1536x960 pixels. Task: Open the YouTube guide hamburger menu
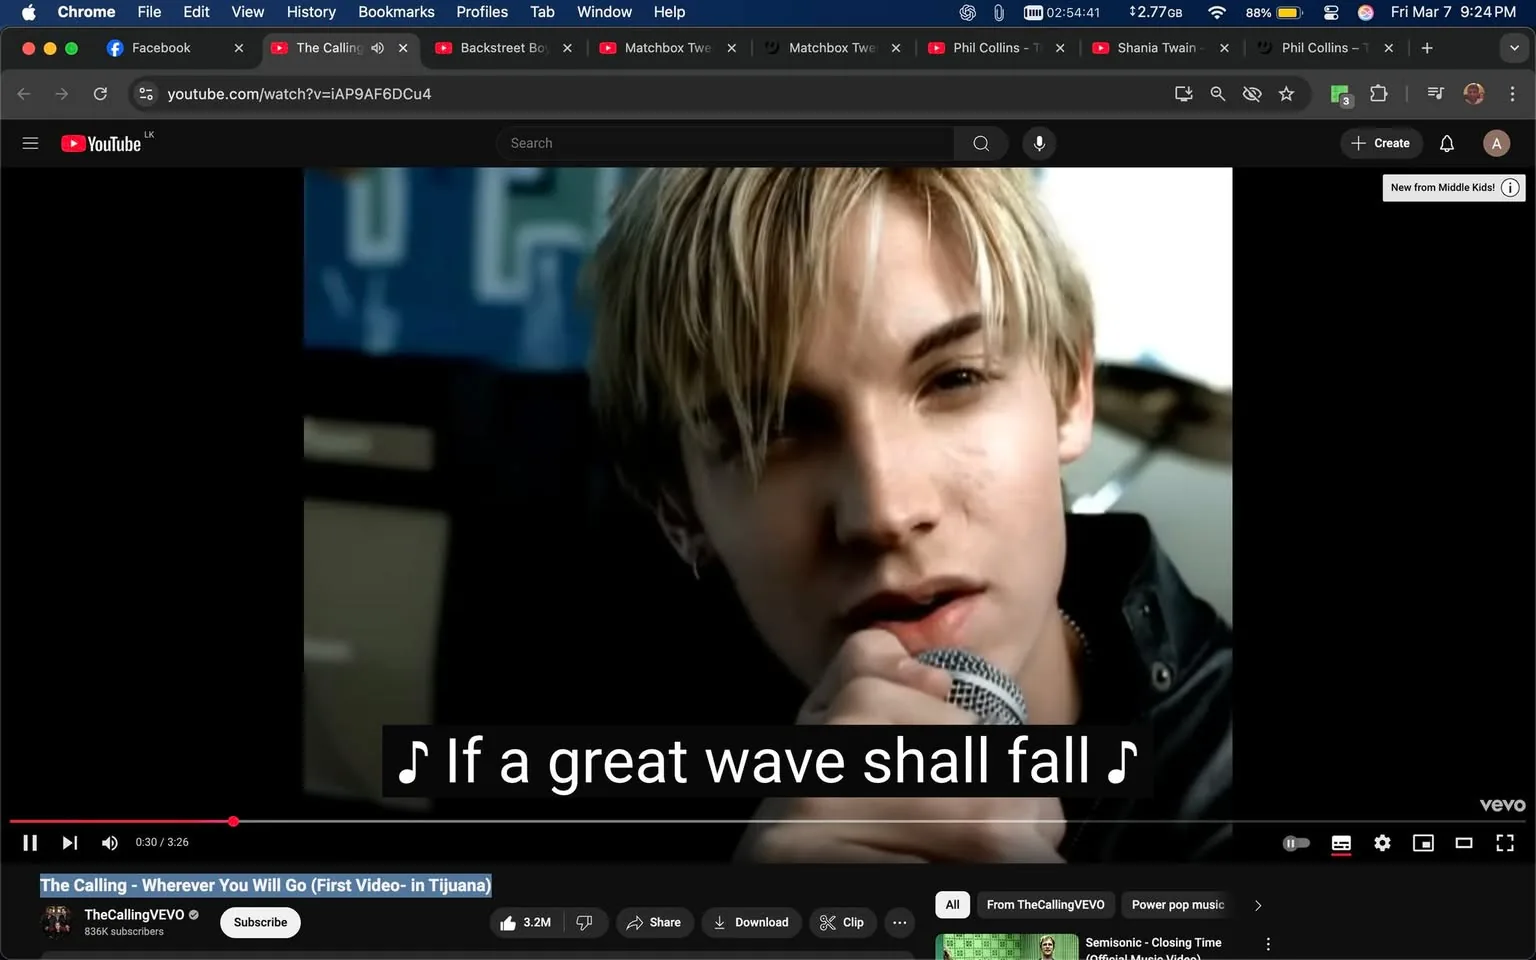tap(30, 143)
